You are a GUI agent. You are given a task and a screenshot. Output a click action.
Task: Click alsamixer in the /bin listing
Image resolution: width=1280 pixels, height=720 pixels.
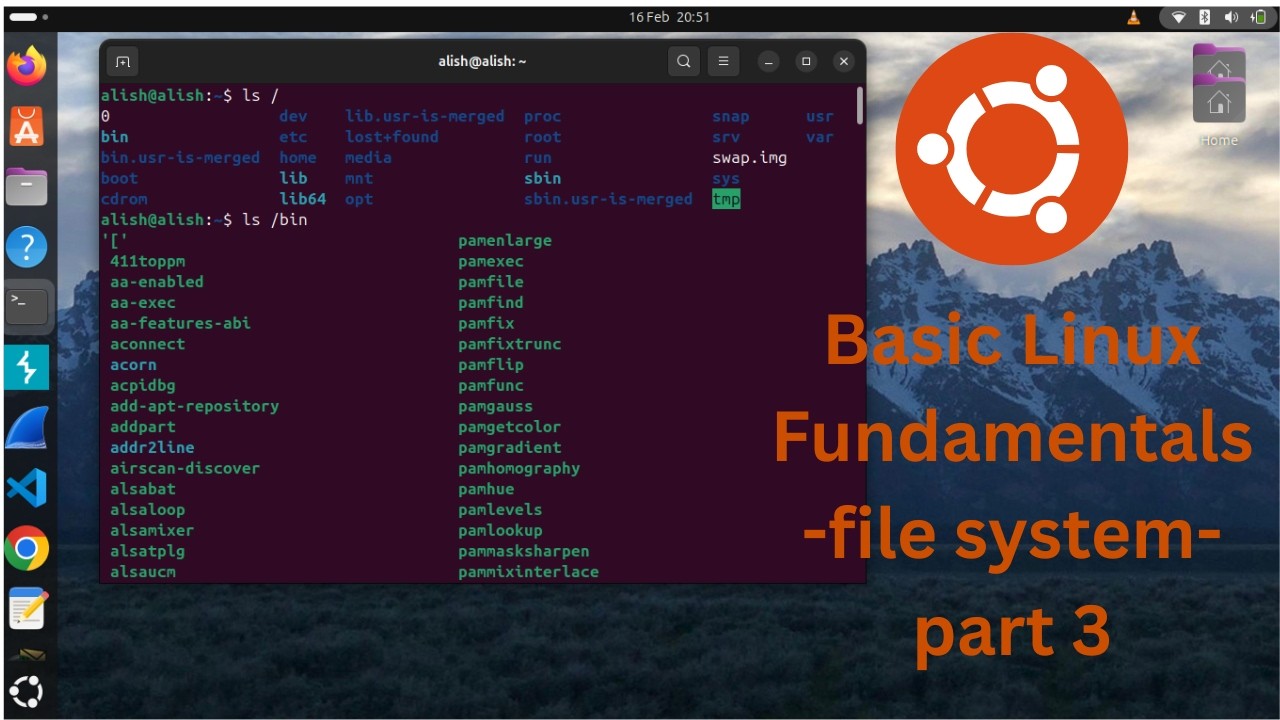click(152, 530)
